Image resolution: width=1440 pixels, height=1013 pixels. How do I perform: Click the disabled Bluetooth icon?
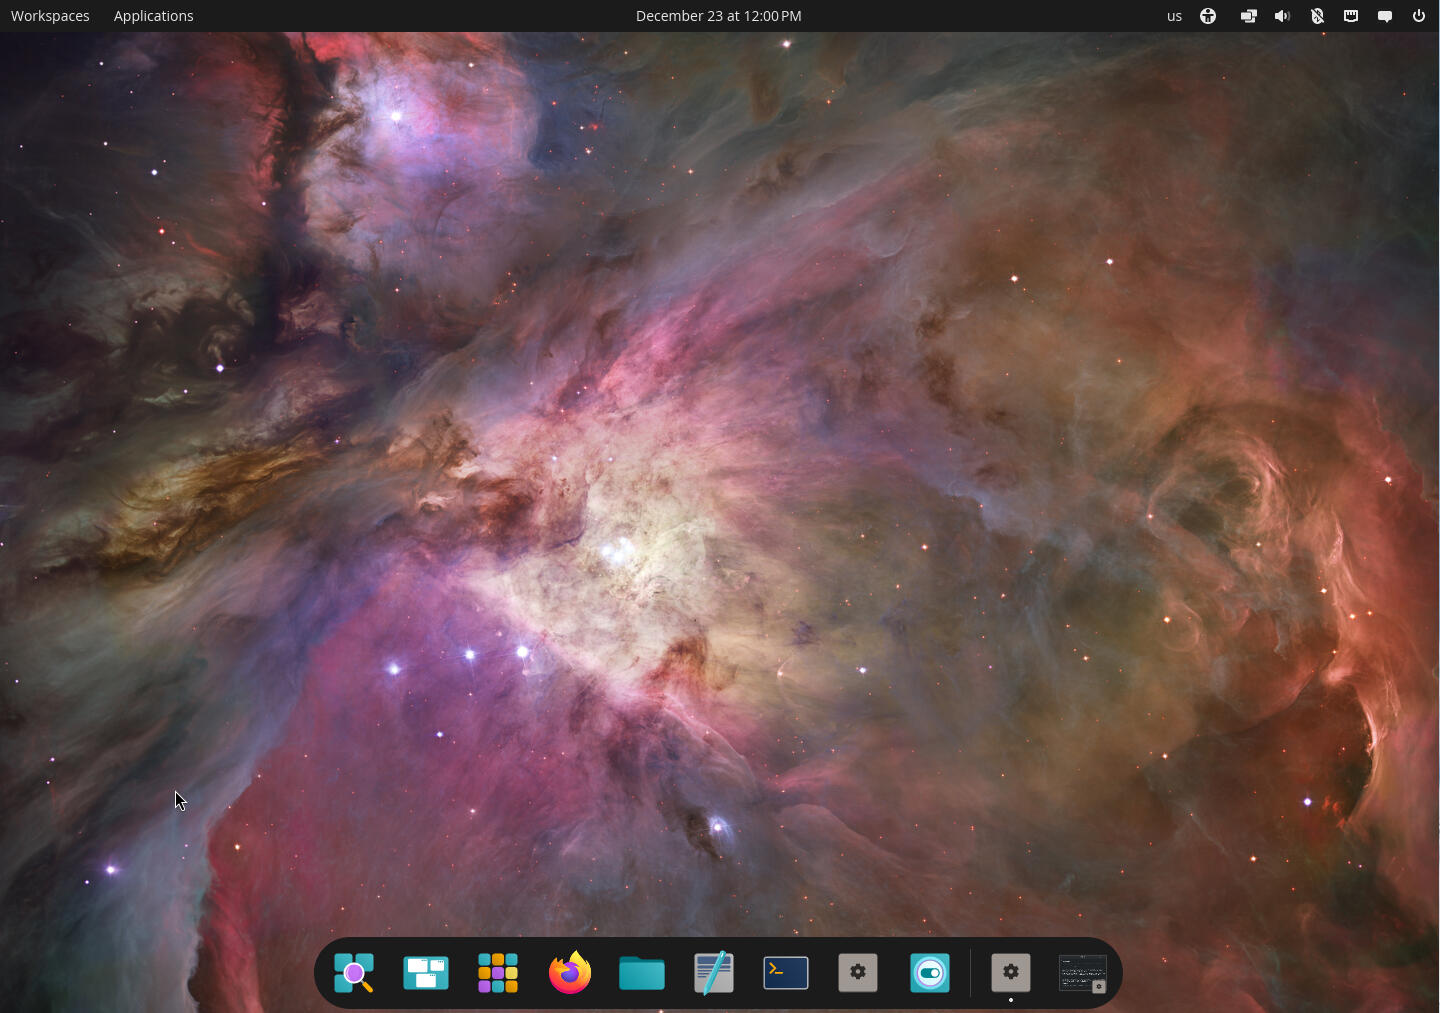click(1317, 16)
